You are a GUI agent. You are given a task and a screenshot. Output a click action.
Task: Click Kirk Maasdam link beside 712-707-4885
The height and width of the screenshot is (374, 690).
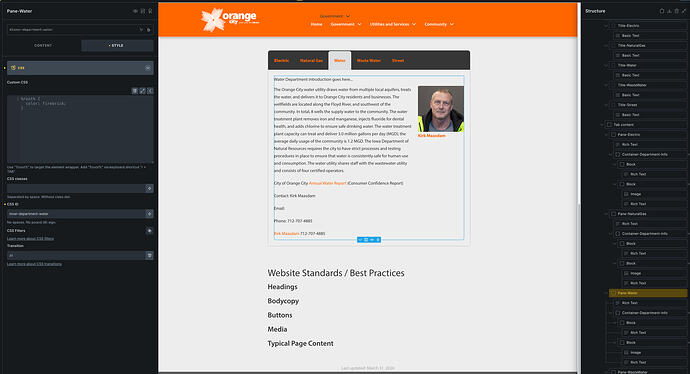tap(286, 234)
